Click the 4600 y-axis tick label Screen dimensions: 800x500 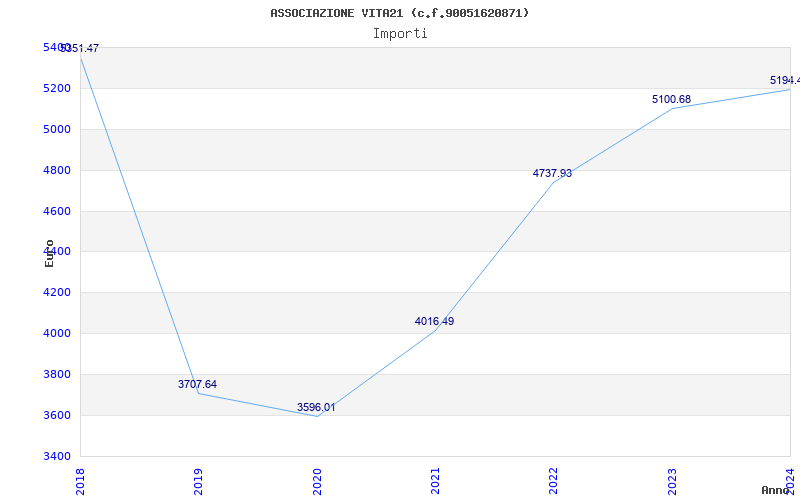(x=57, y=211)
